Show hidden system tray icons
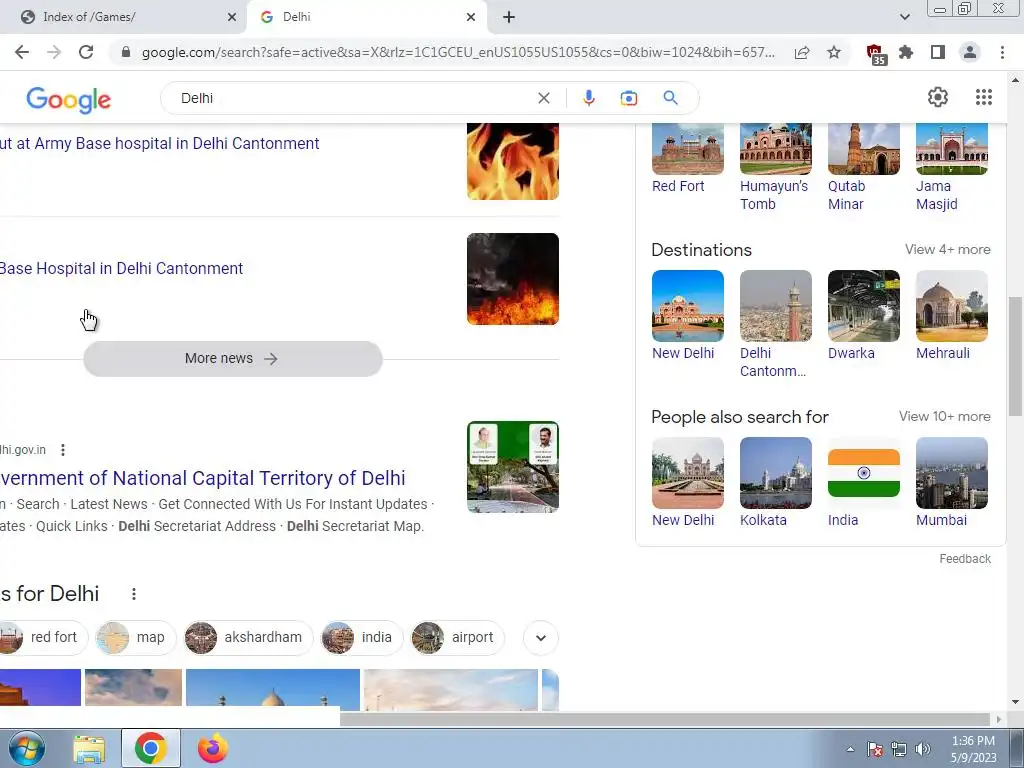This screenshot has width=1024, height=768. (x=850, y=749)
